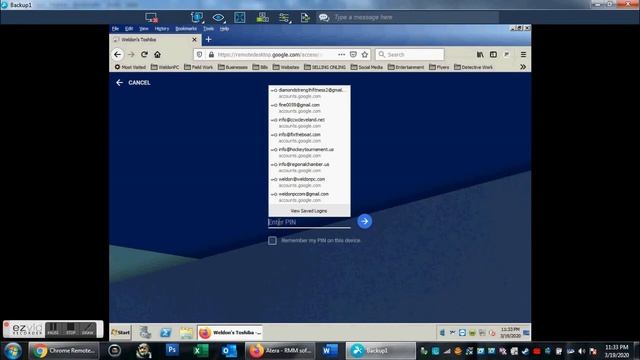This screenshot has width=640, height=360.
Task: Close the Weldon's Toshiba tab
Action: (x=194, y=40)
